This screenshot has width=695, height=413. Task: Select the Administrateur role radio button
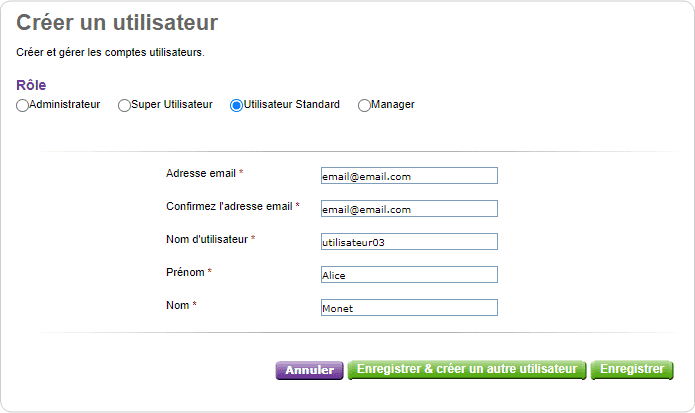(x=22, y=105)
